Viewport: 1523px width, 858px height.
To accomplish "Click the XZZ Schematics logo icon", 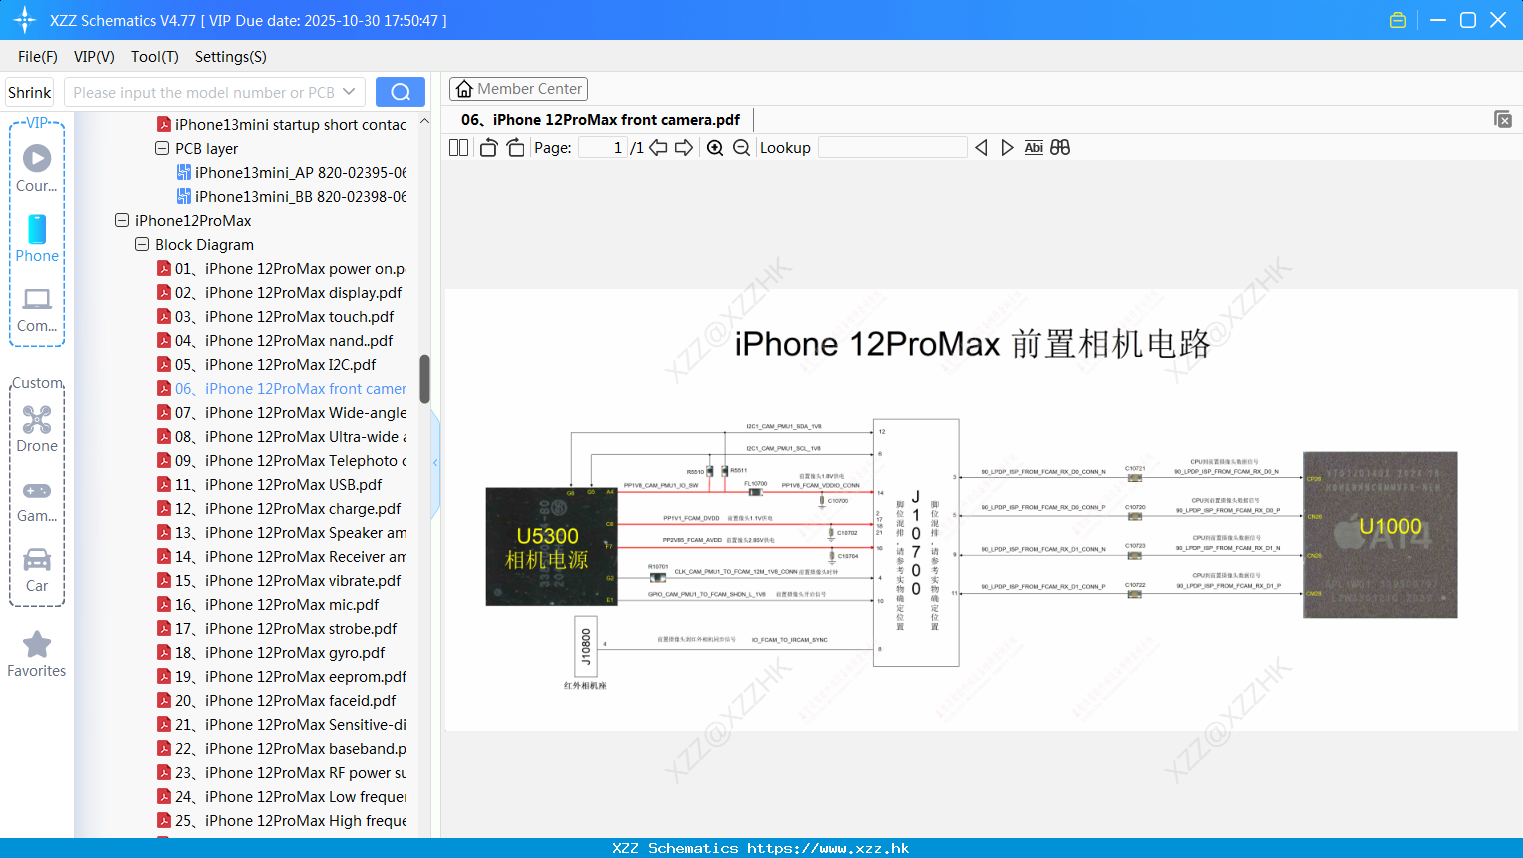I will coord(25,20).
